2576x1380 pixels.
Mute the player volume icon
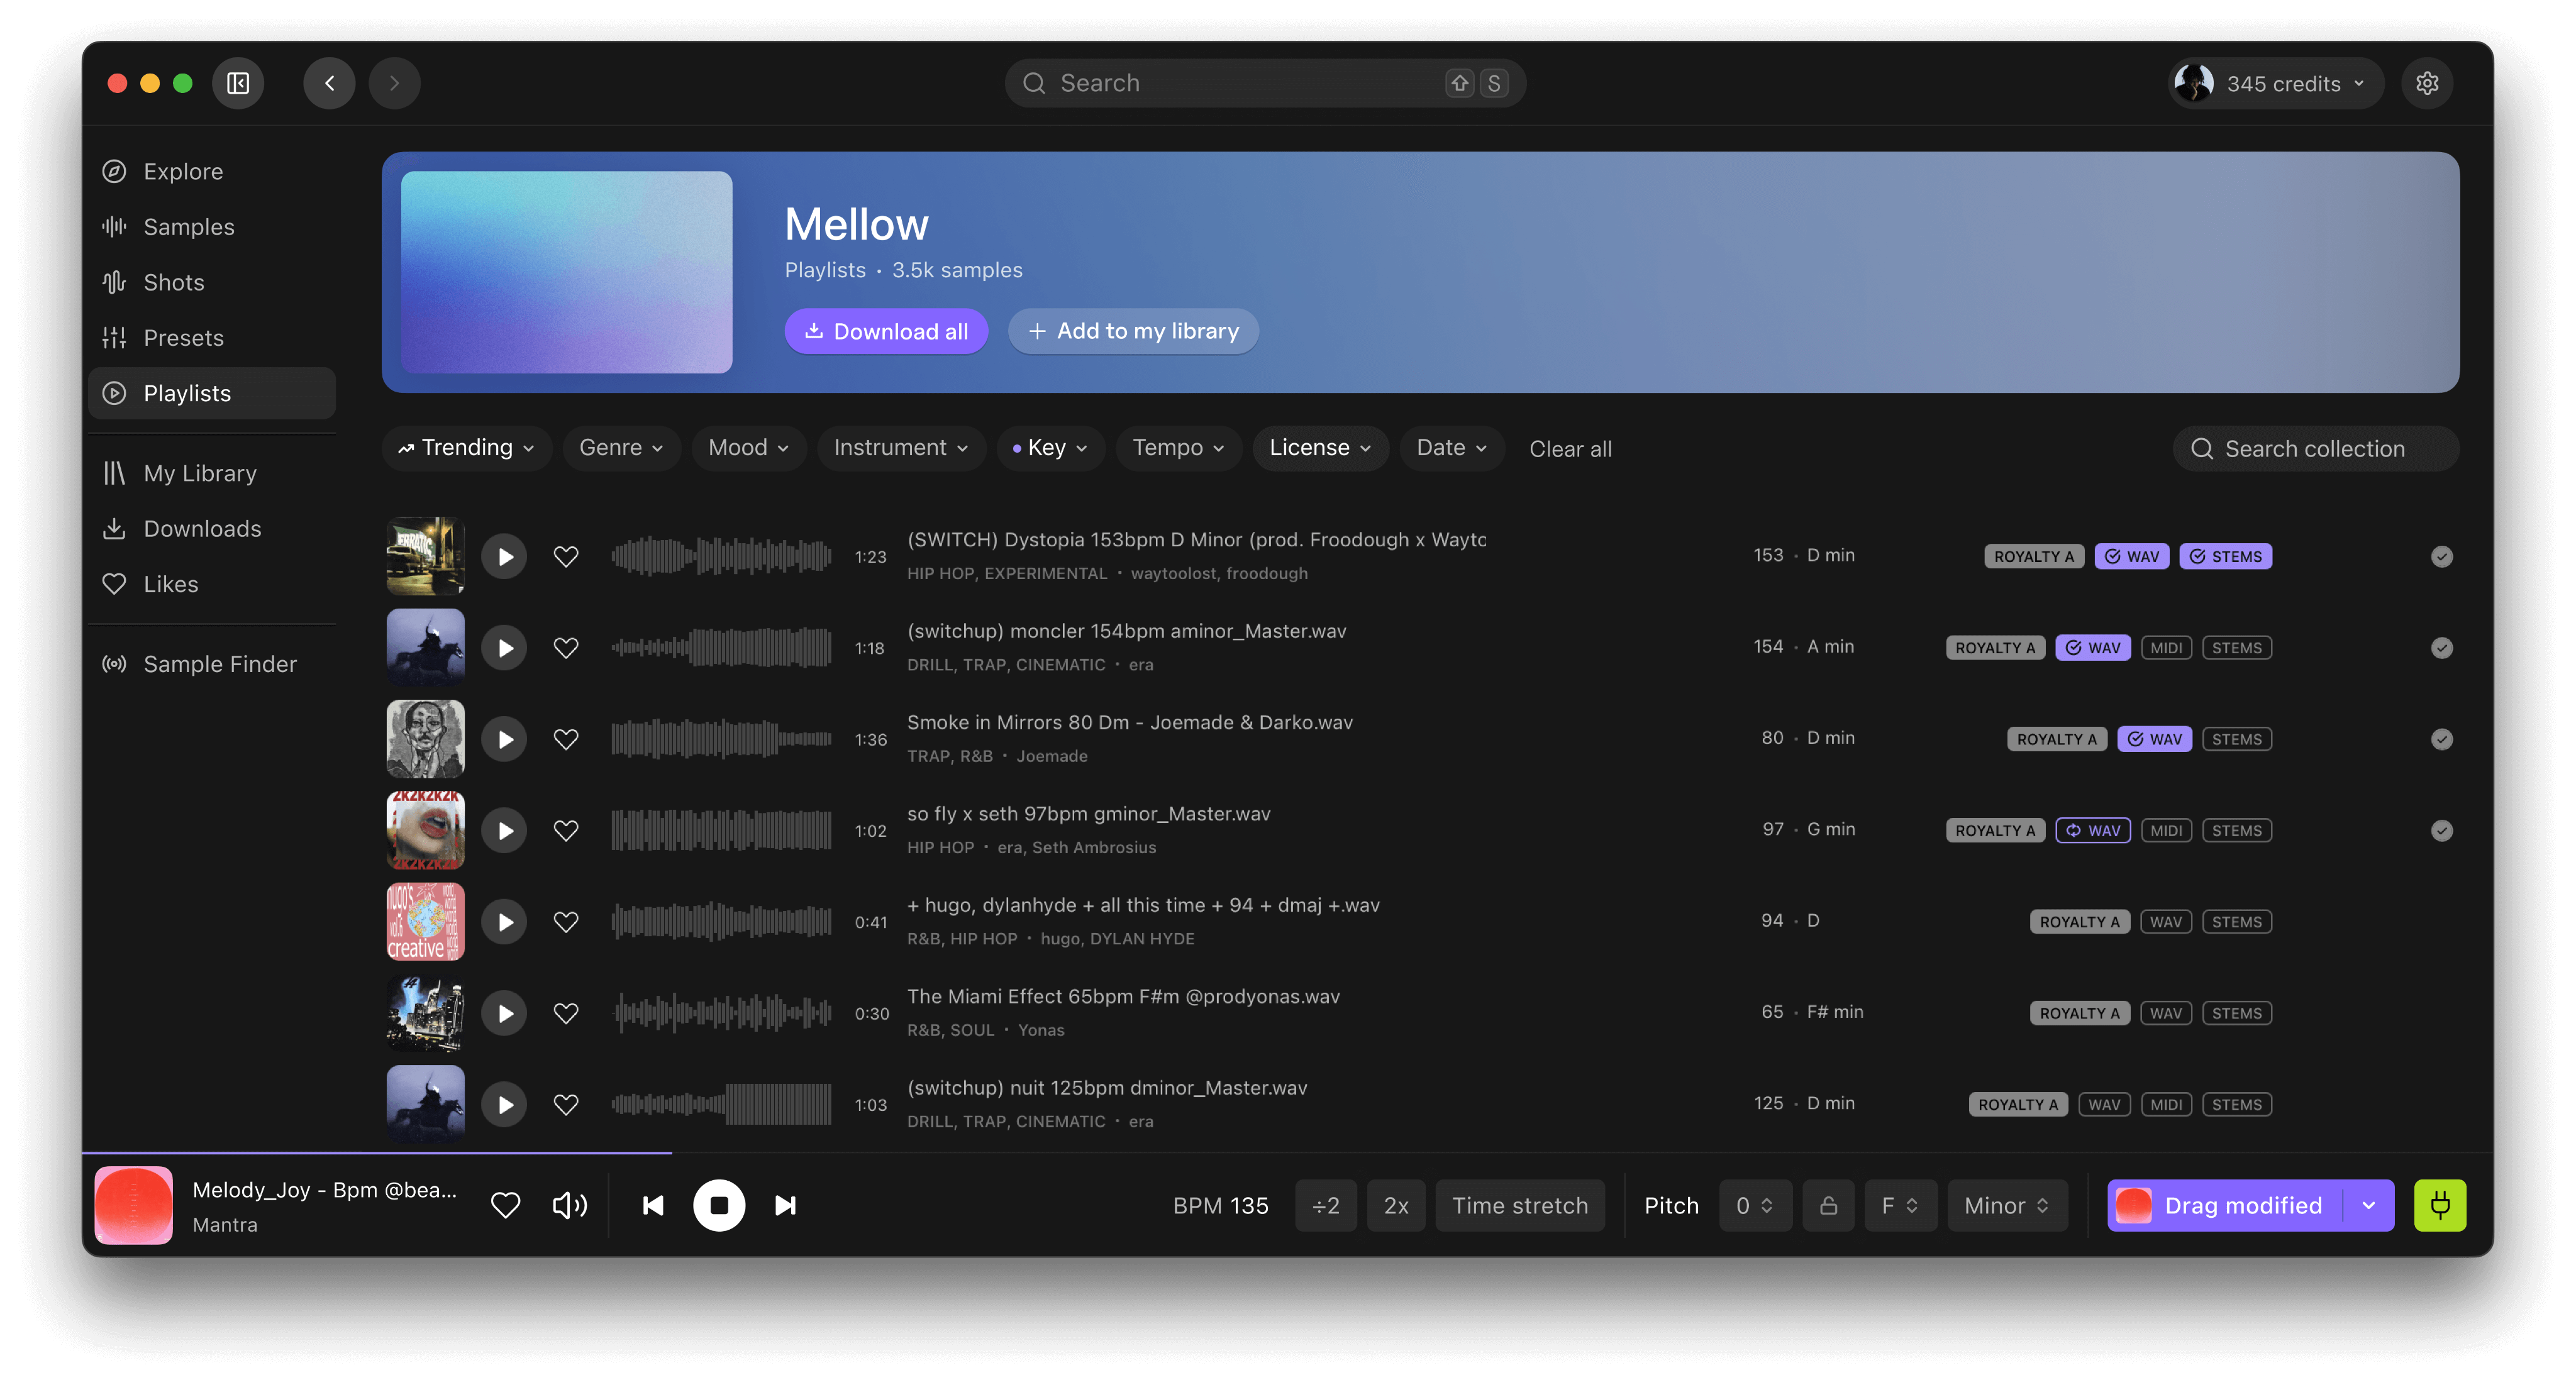coord(570,1205)
